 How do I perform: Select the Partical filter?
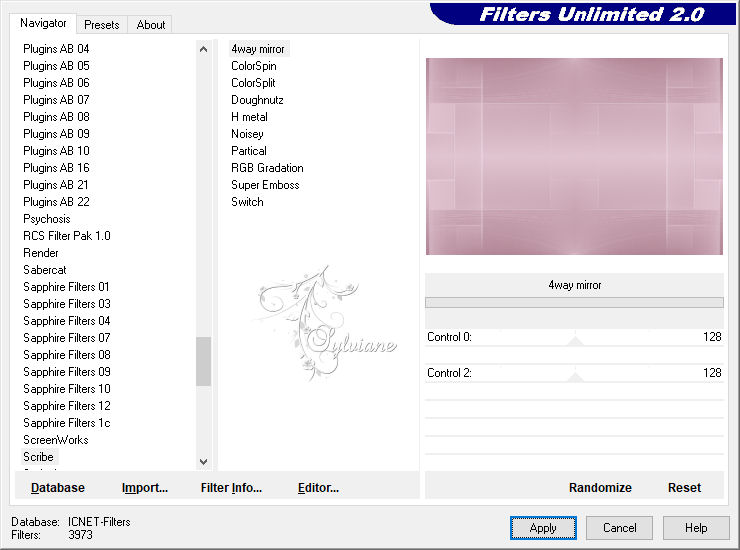[249, 151]
